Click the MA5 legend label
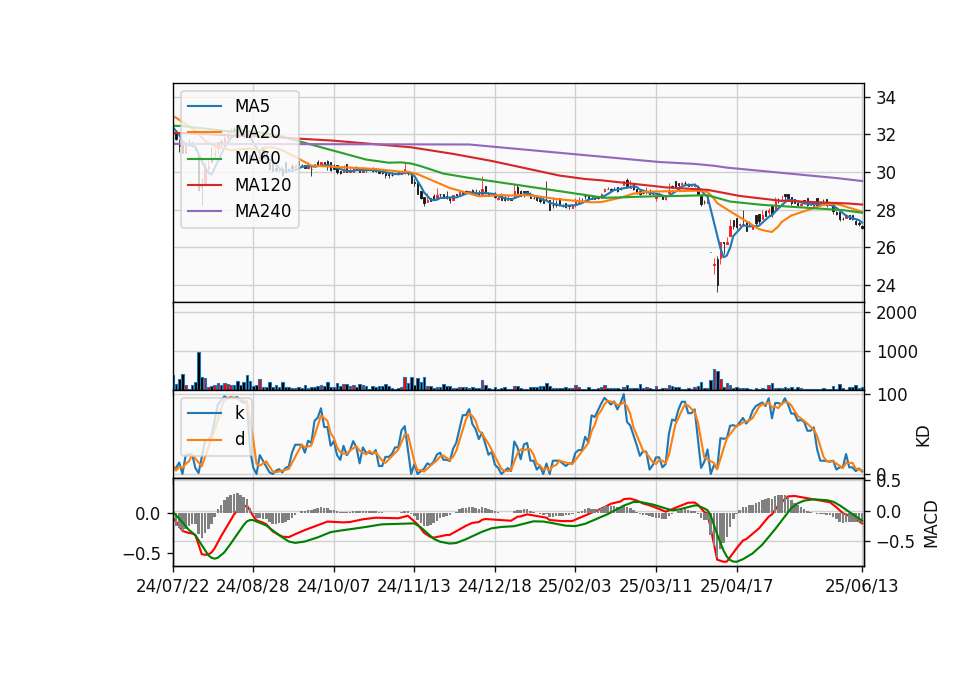Viewport: 960px width, 690px height. (252, 106)
